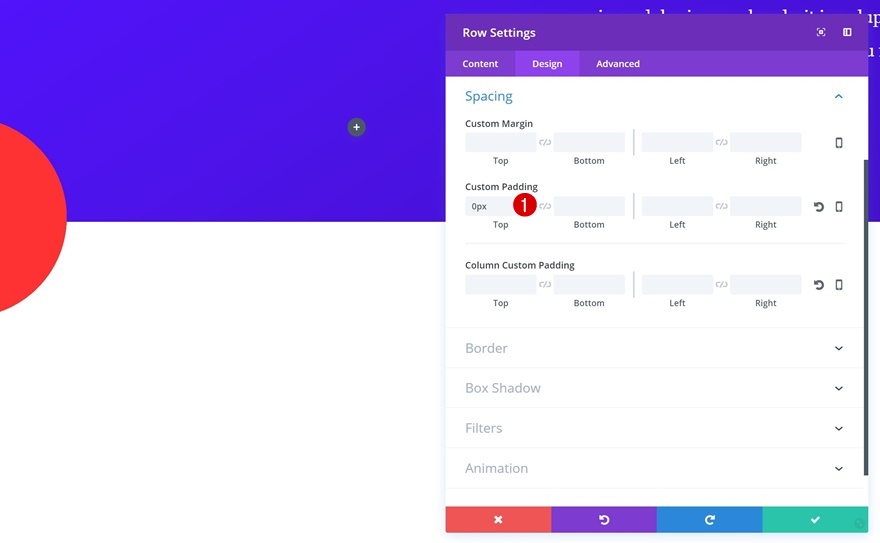This screenshot has width=880, height=543.
Task: Click the Custom Padding Left field
Action: click(677, 206)
